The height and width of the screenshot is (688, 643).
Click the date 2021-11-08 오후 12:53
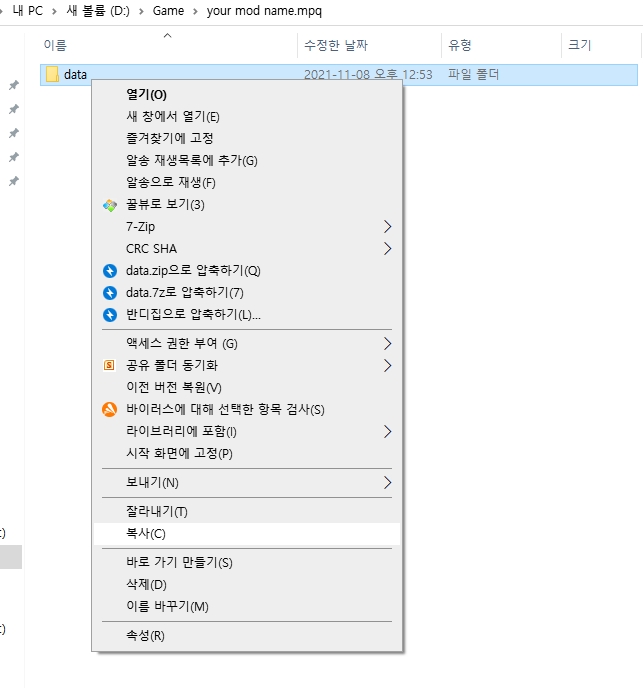[x=368, y=75]
